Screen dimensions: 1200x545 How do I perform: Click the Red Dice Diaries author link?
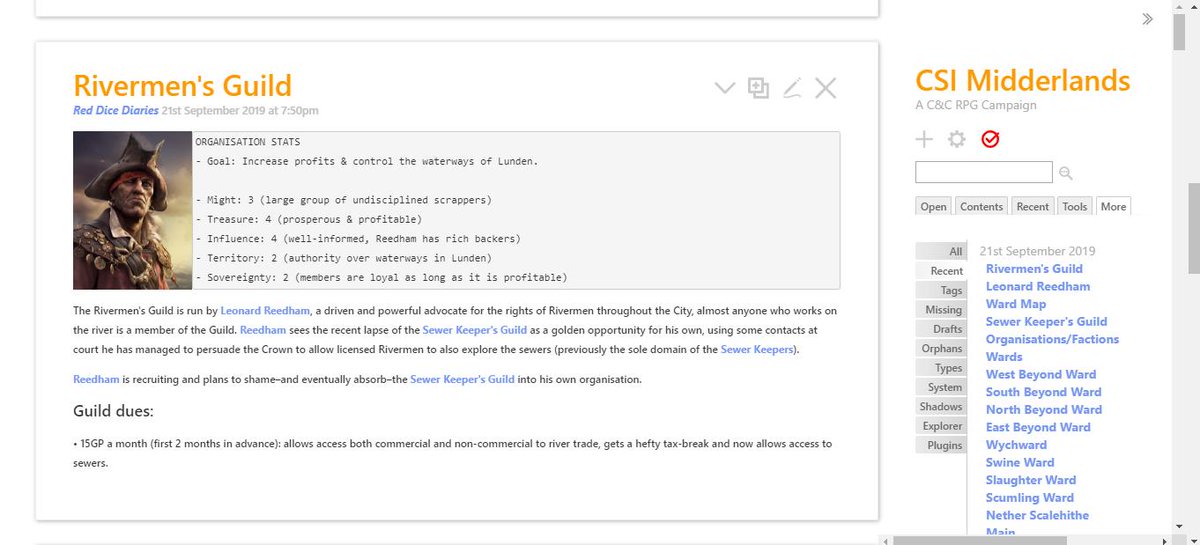(x=116, y=110)
